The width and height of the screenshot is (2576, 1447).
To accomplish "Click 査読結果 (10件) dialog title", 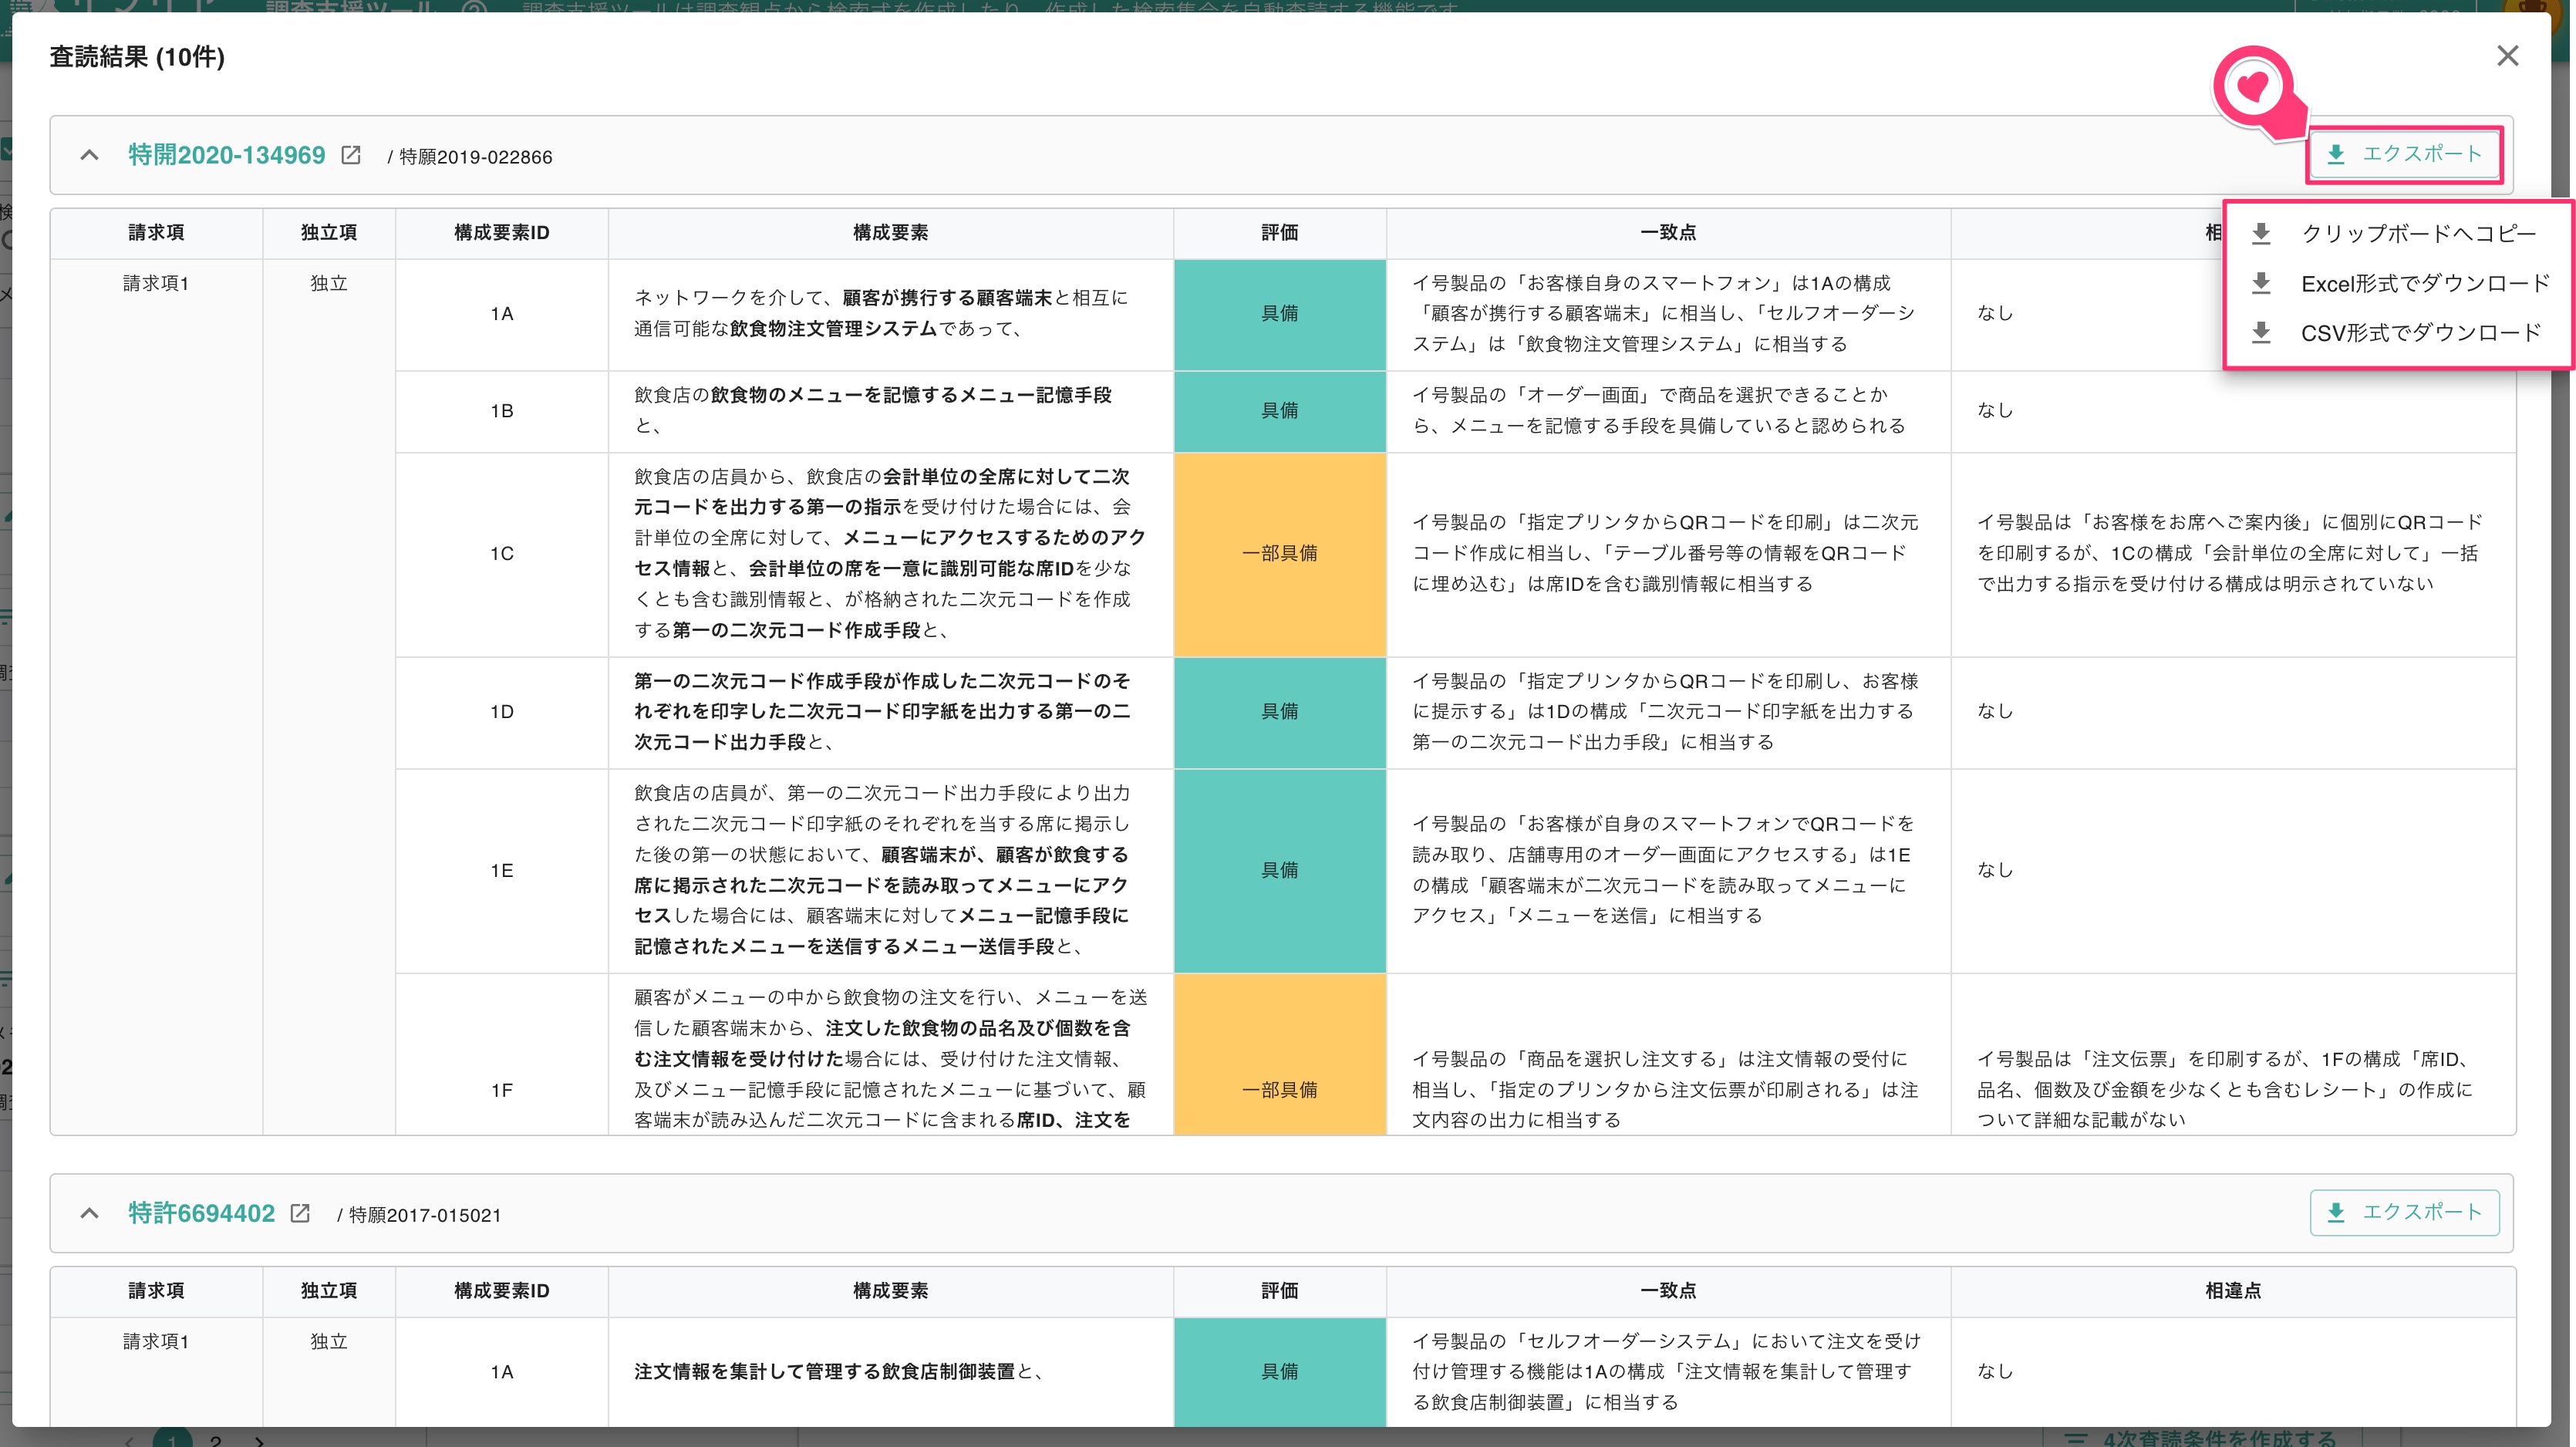I will pos(137,57).
